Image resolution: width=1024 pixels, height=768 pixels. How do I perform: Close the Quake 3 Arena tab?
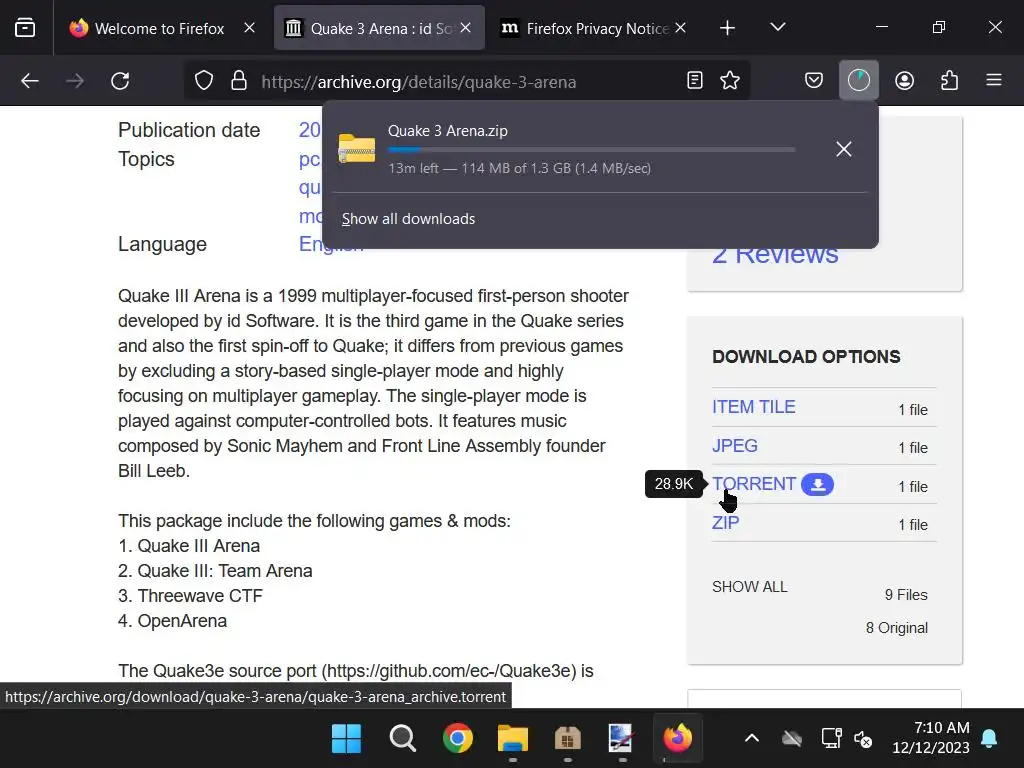pos(466,28)
